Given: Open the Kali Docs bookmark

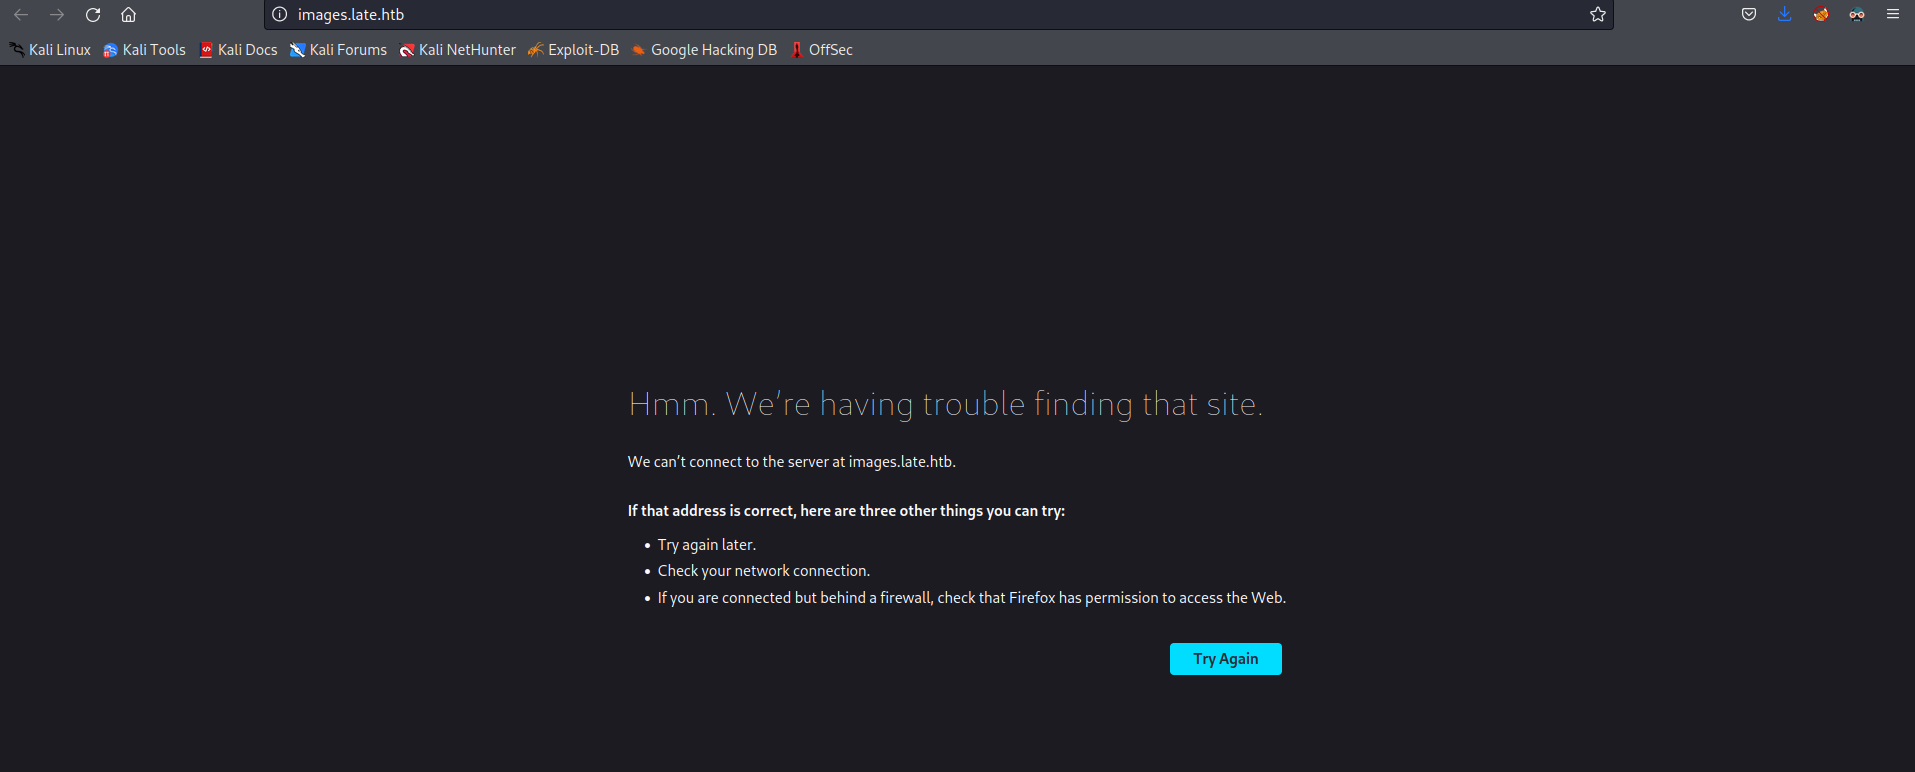Looking at the screenshot, I should (x=238, y=50).
